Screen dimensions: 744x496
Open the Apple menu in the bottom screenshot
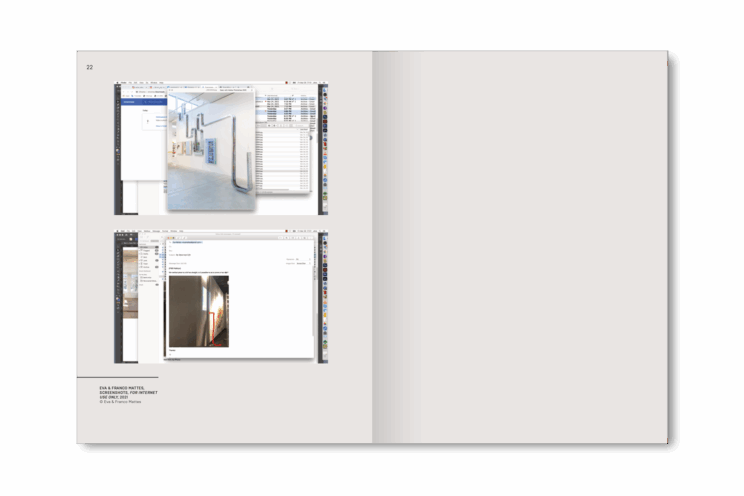pos(118,231)
